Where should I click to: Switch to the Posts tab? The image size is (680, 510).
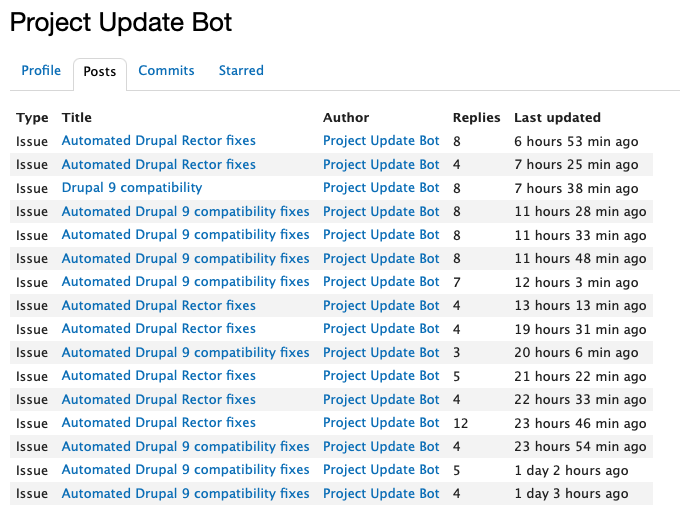click(100, 72)
